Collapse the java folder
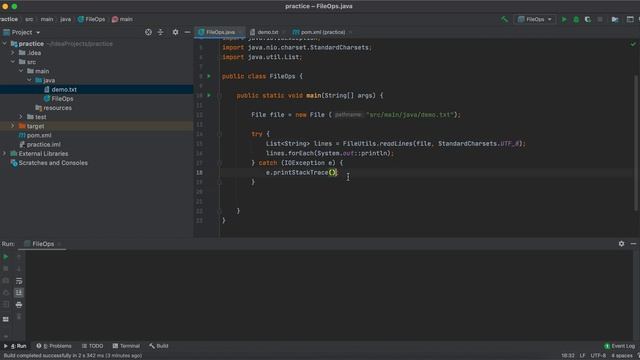 point(29,80)
